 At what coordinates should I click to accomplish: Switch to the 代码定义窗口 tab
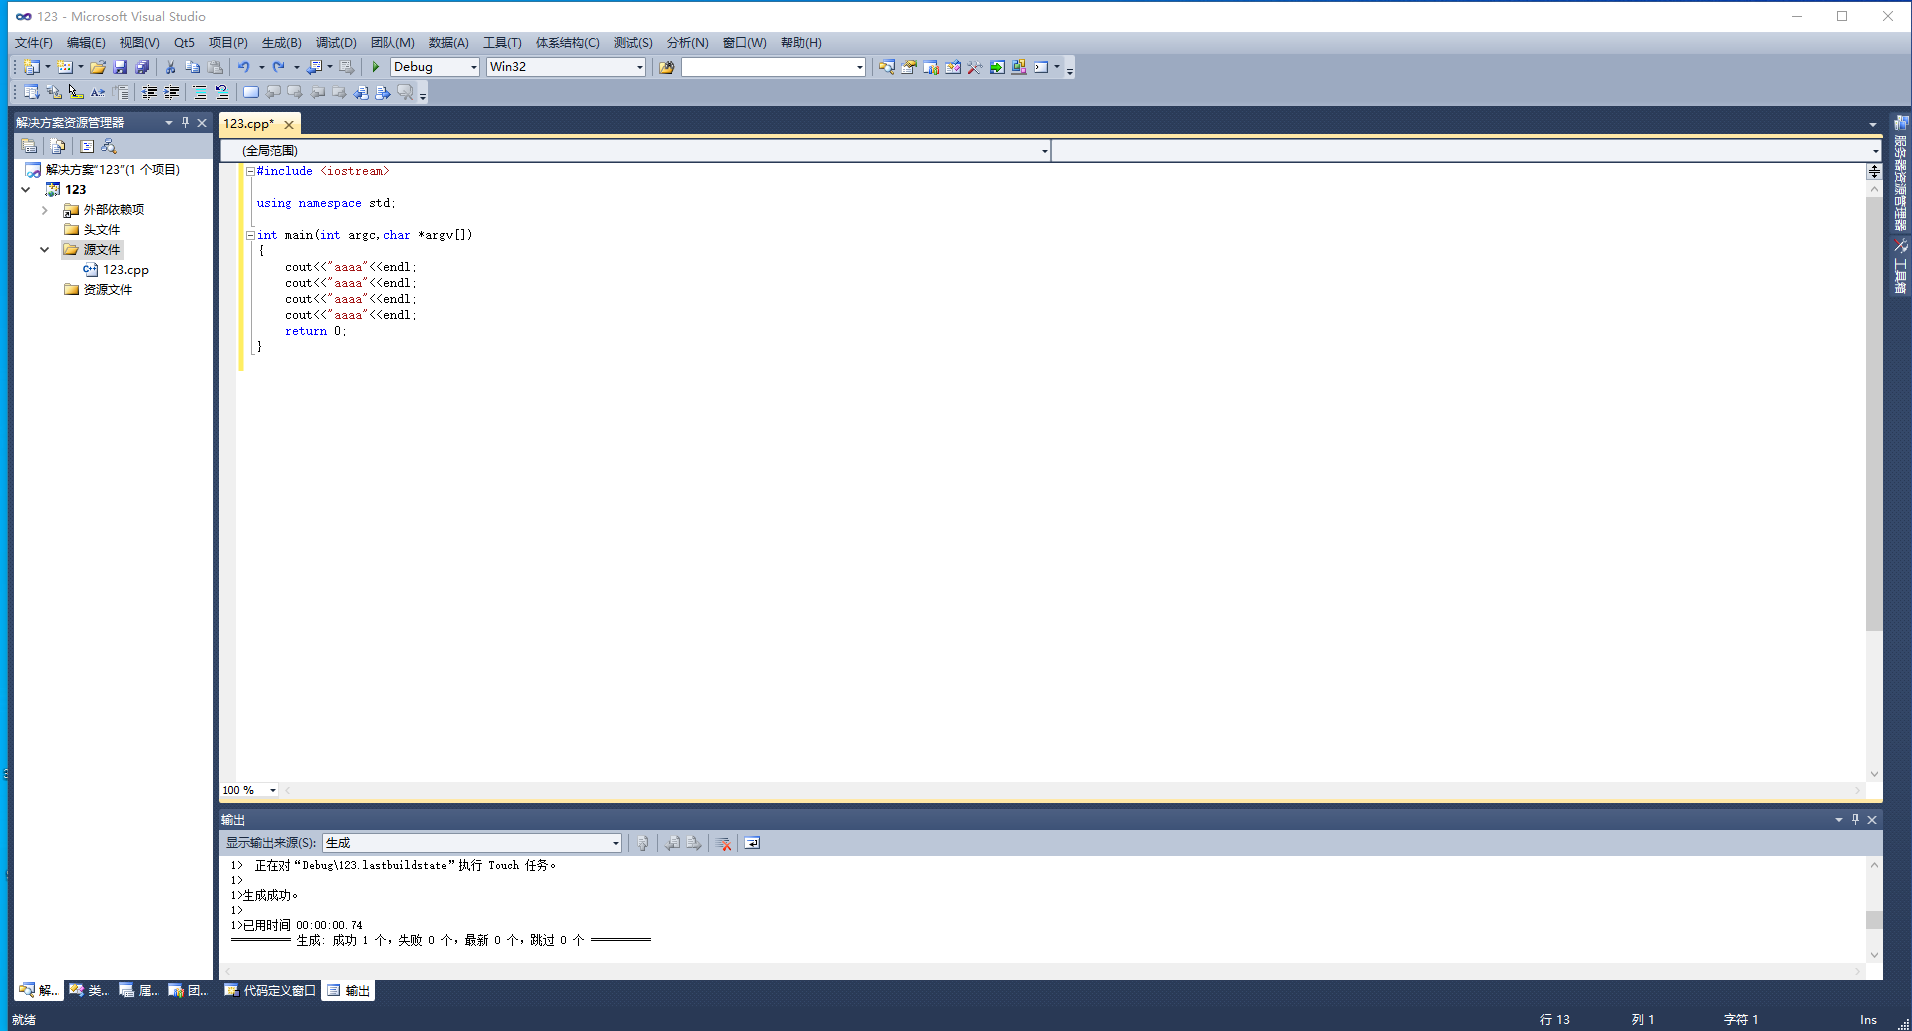click(269, 991)
